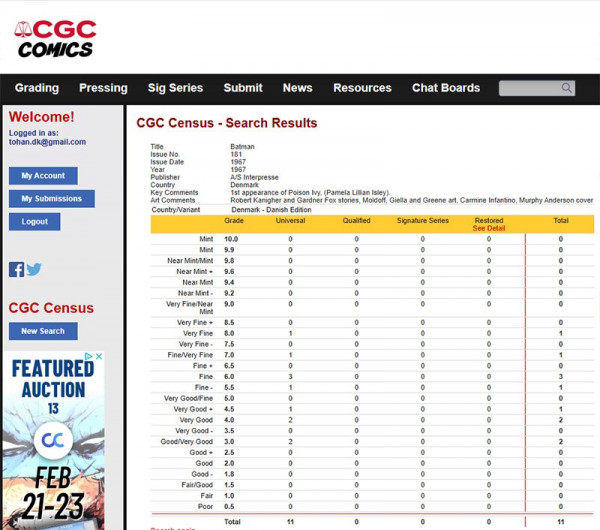Click the publisher A/S Interpresse text
The width and height of the screenshot is (600, 530).
pyautogui.click(x=254, y=177)
